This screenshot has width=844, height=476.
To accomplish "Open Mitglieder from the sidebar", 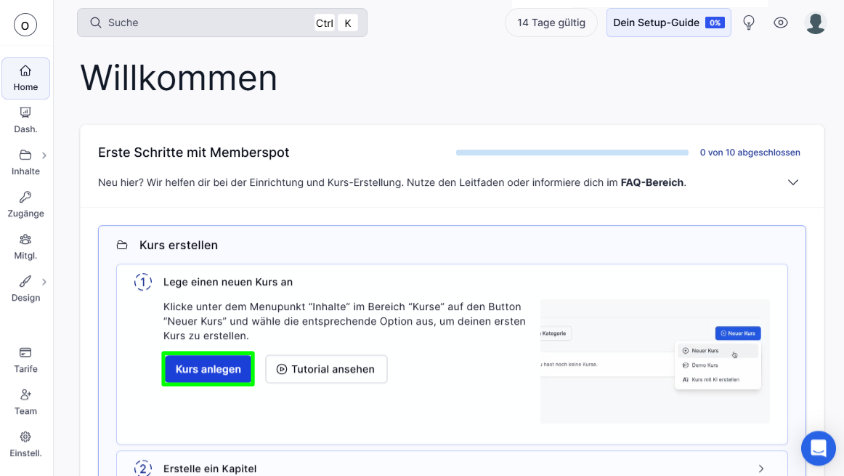I will click(25, 247).
